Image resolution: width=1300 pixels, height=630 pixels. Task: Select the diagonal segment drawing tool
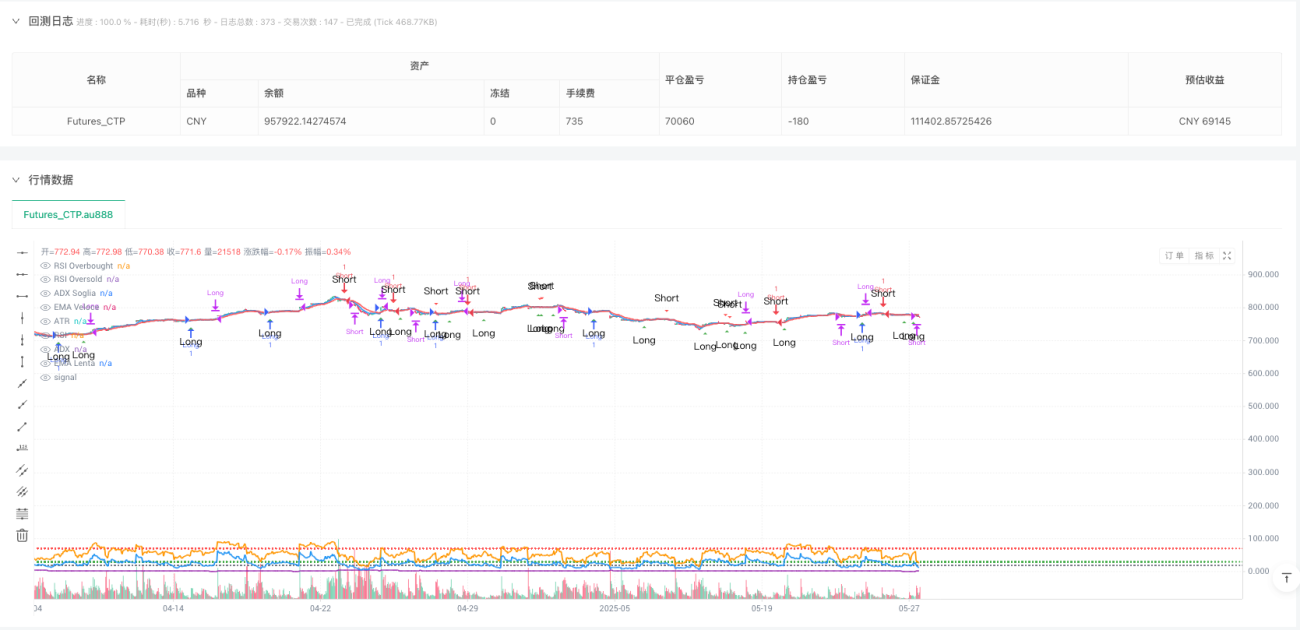pos(22,427)
